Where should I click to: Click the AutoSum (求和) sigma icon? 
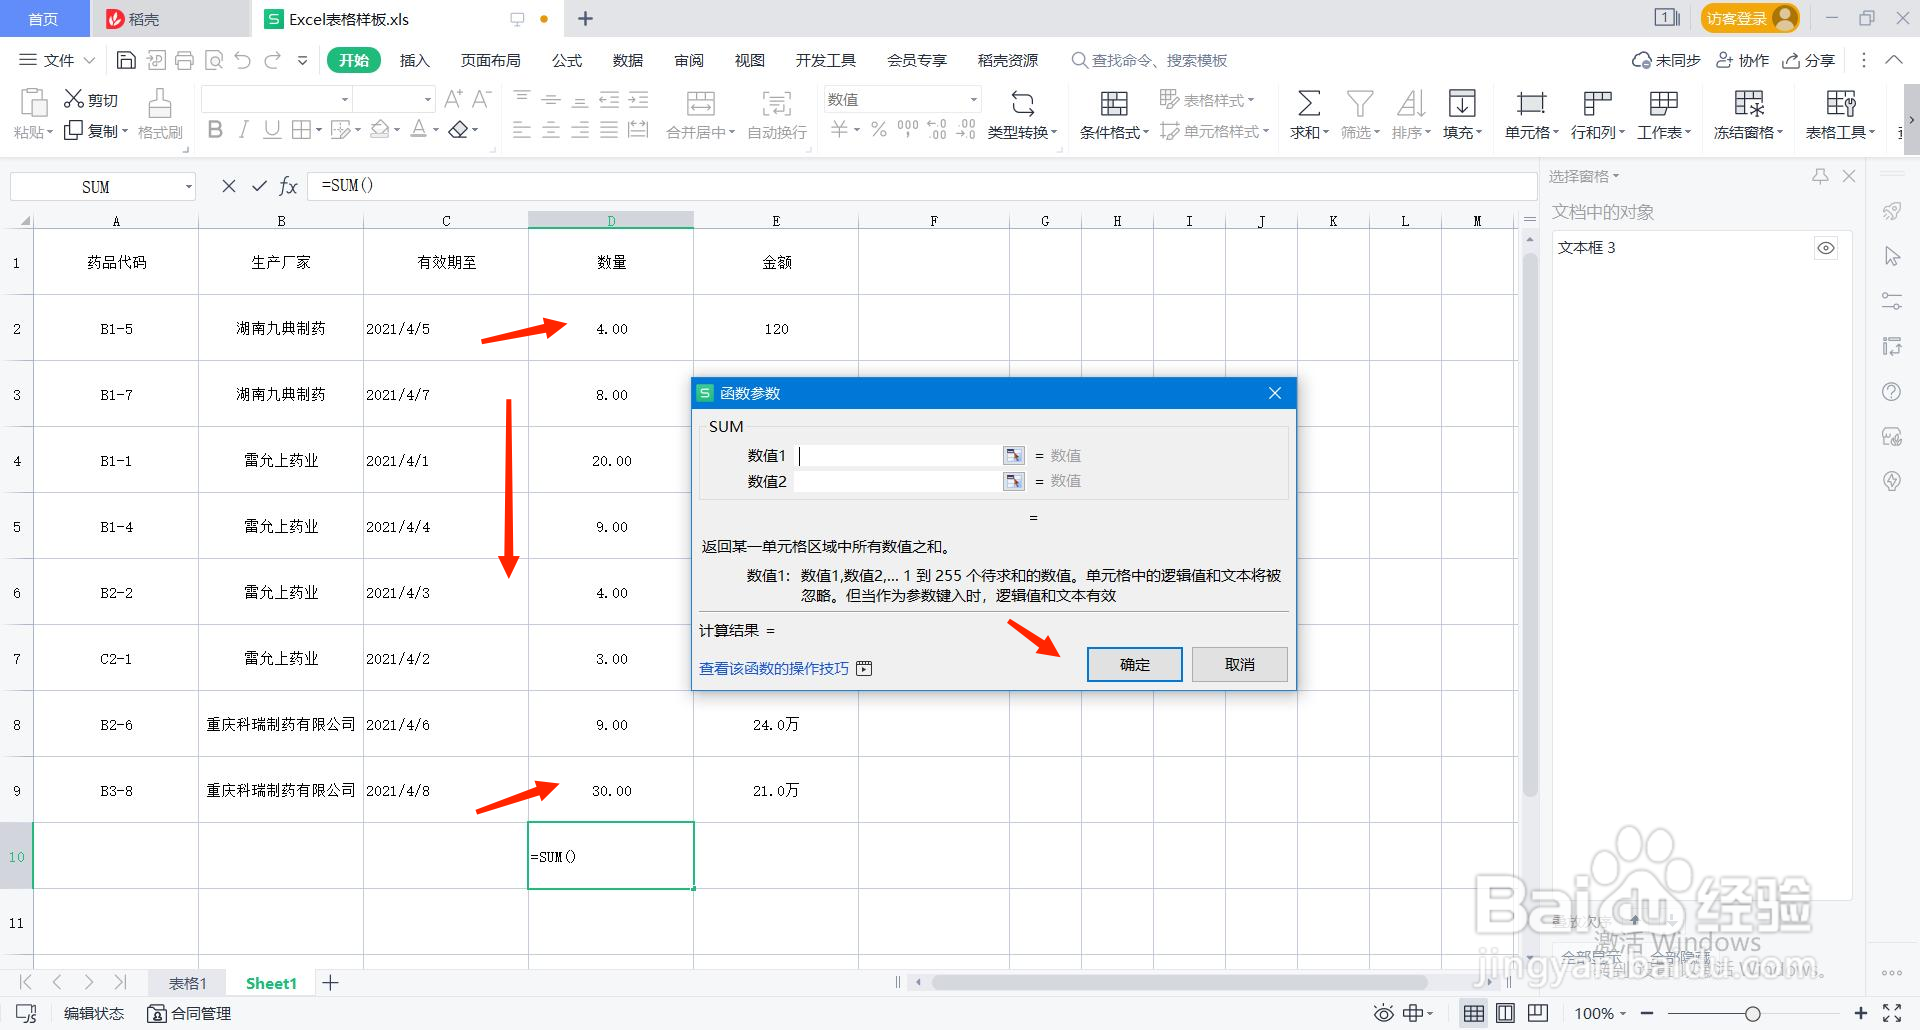pos(1308,103)
